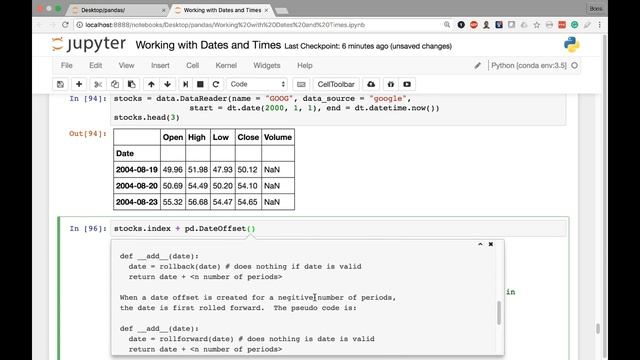This screenshot has height=360, width=640.
Task: Open the Insert menu
Action: pyautogui.click(x=160, y=65)
